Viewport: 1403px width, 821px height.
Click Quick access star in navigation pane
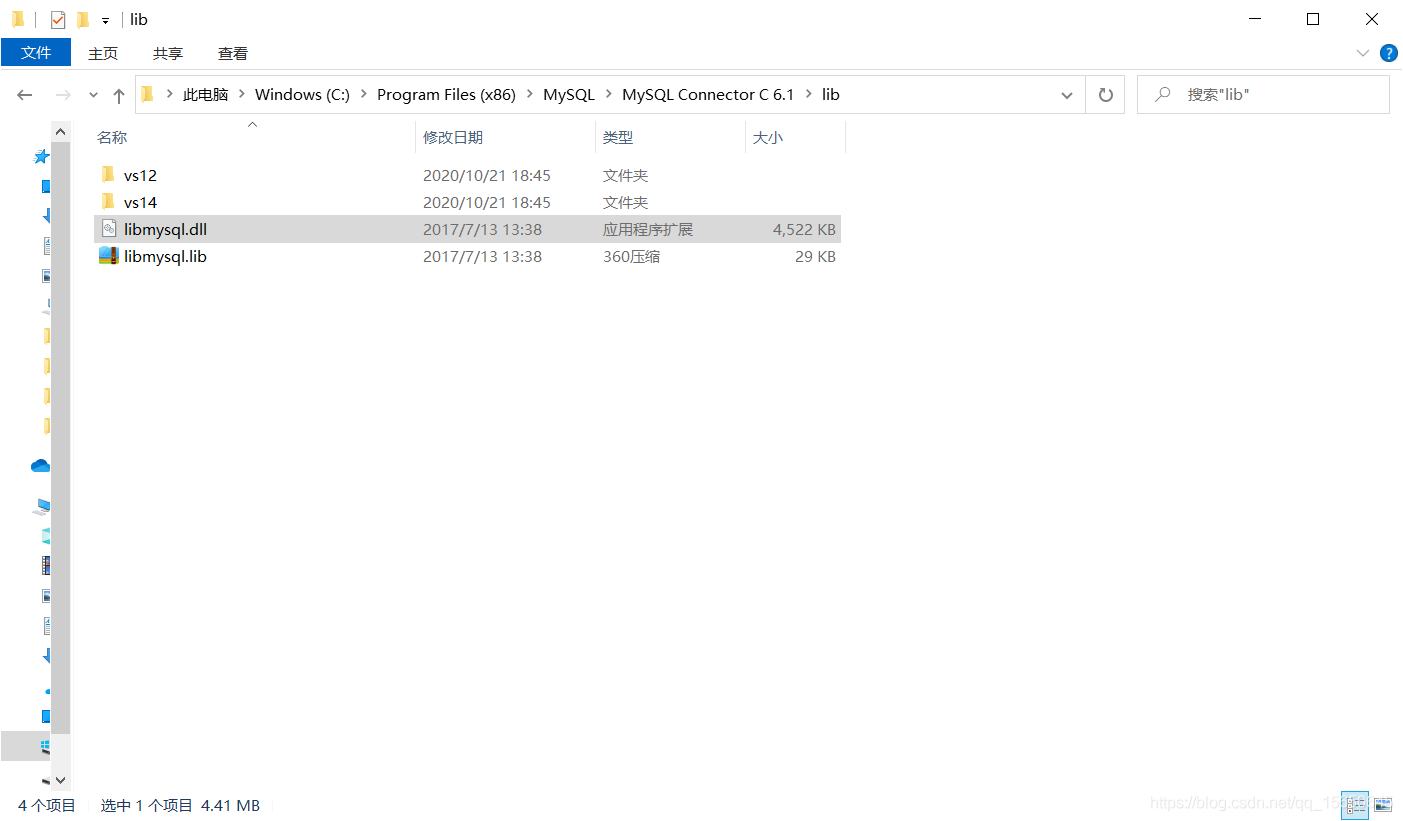tap(41, 157)
